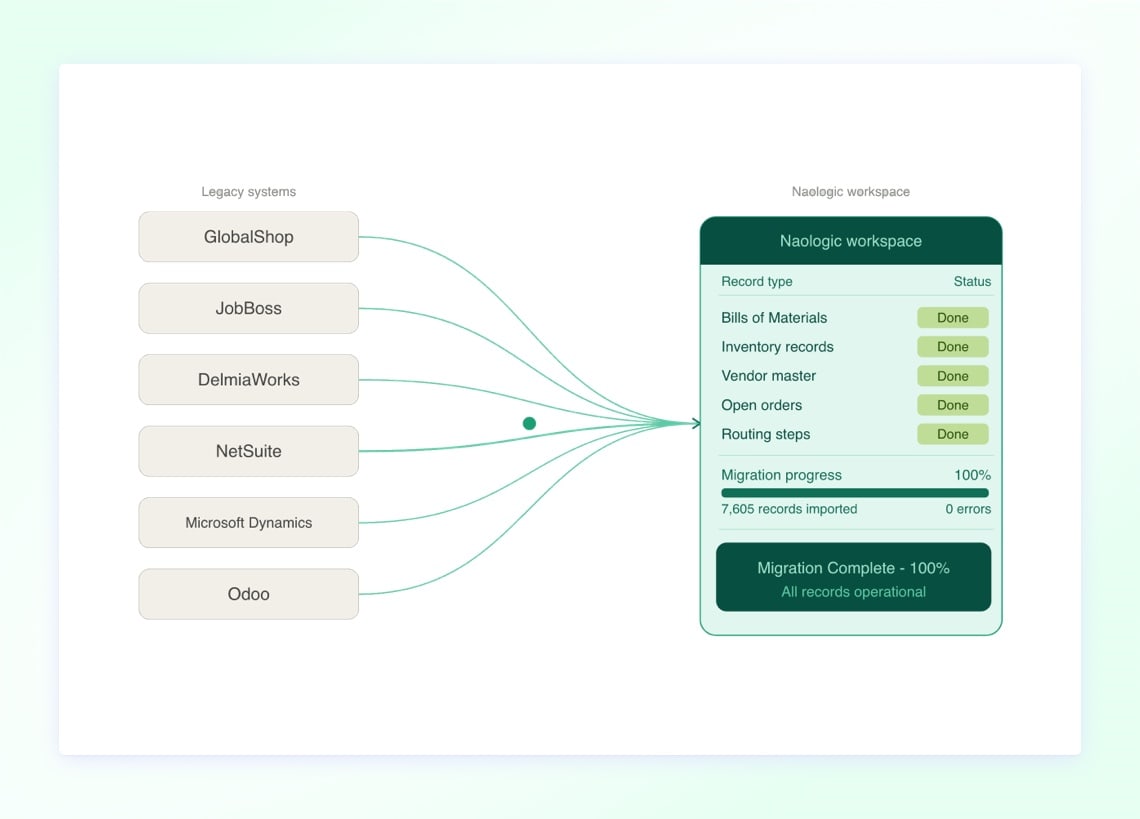The width and height of the screenshot is (1140, 819).
Task: Click the Done badge for Inventory records
Action: (x=952, y=347)
